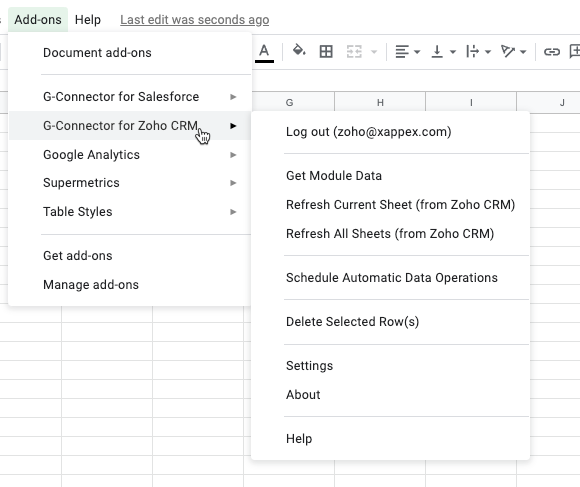
Task: Choose Get Module Data
Action: (390, 176)
